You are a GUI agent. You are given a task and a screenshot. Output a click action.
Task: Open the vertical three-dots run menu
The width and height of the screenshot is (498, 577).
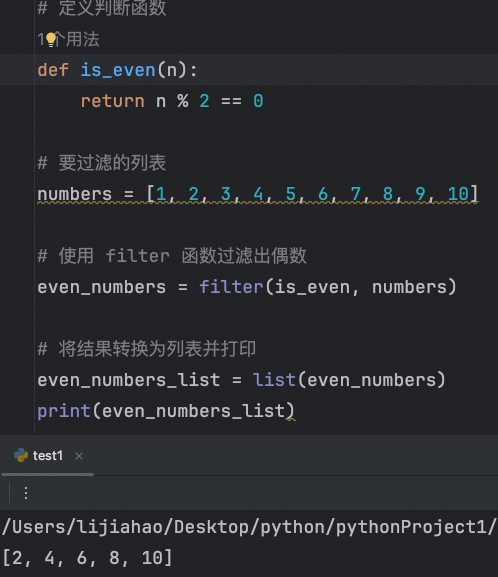click(26, 493)
